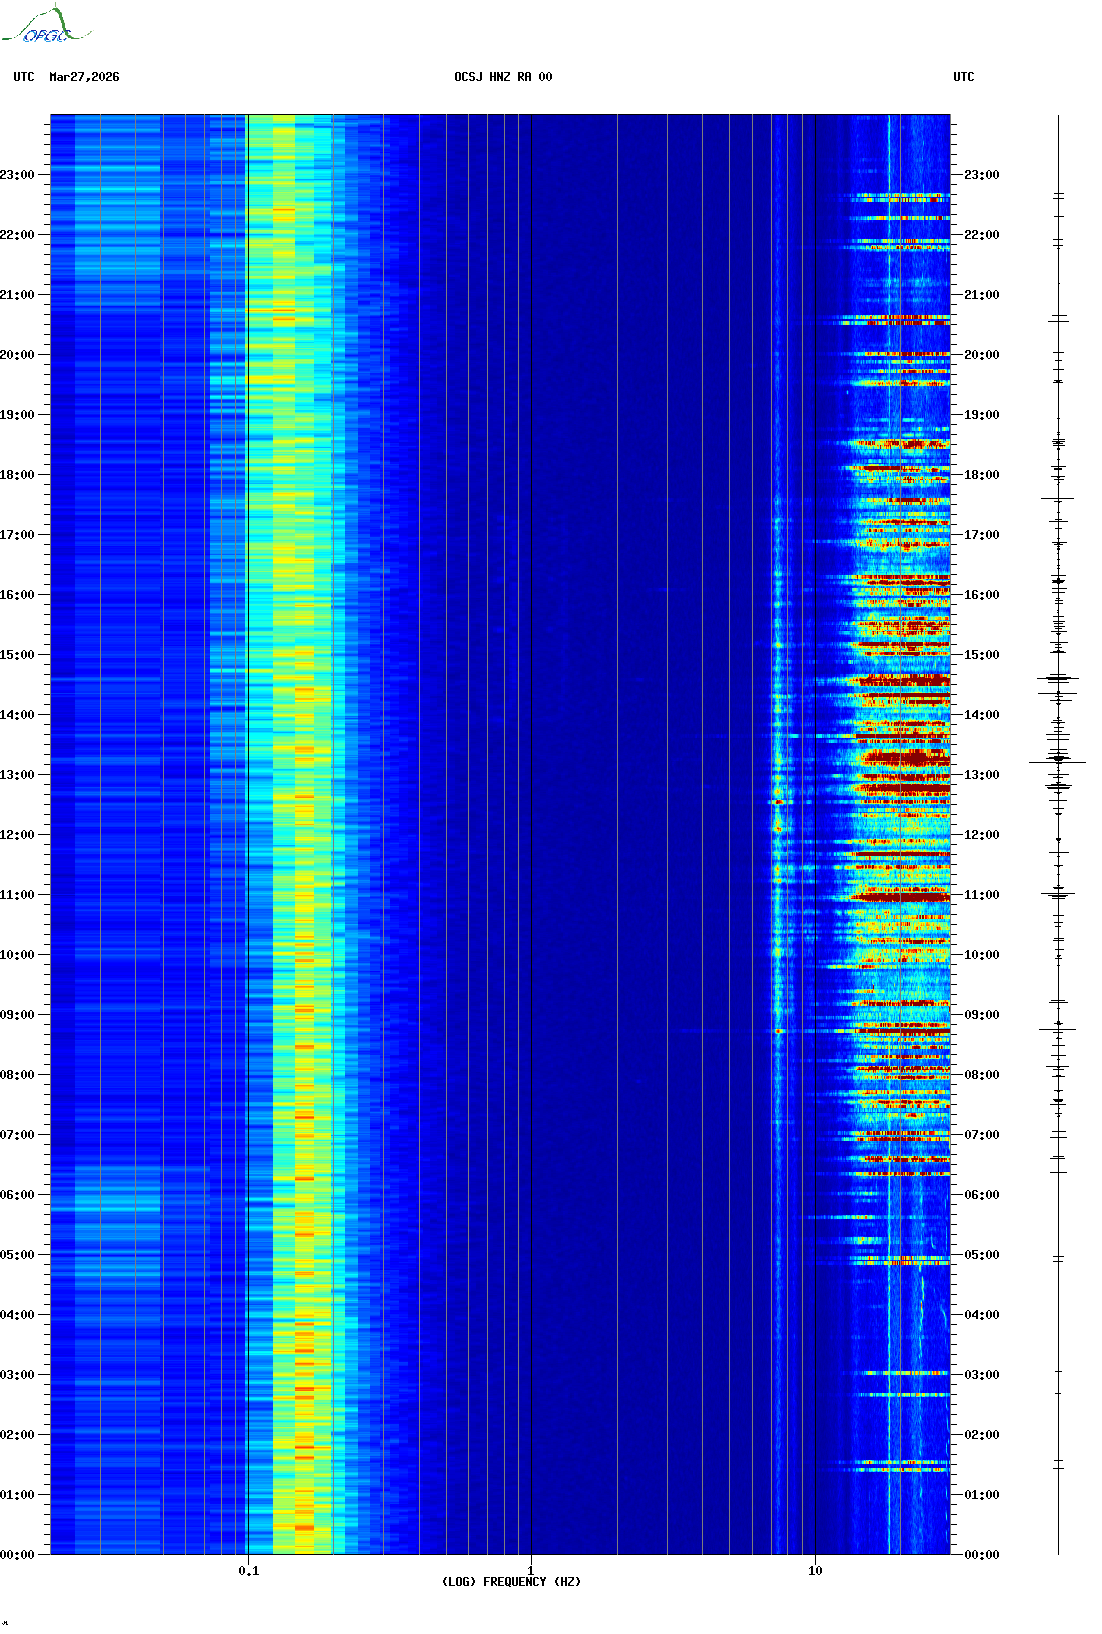Click the black vertical line at 0.1 Hz
The width and height of the screenshot is (1102, 1634).
coord(247,800)
